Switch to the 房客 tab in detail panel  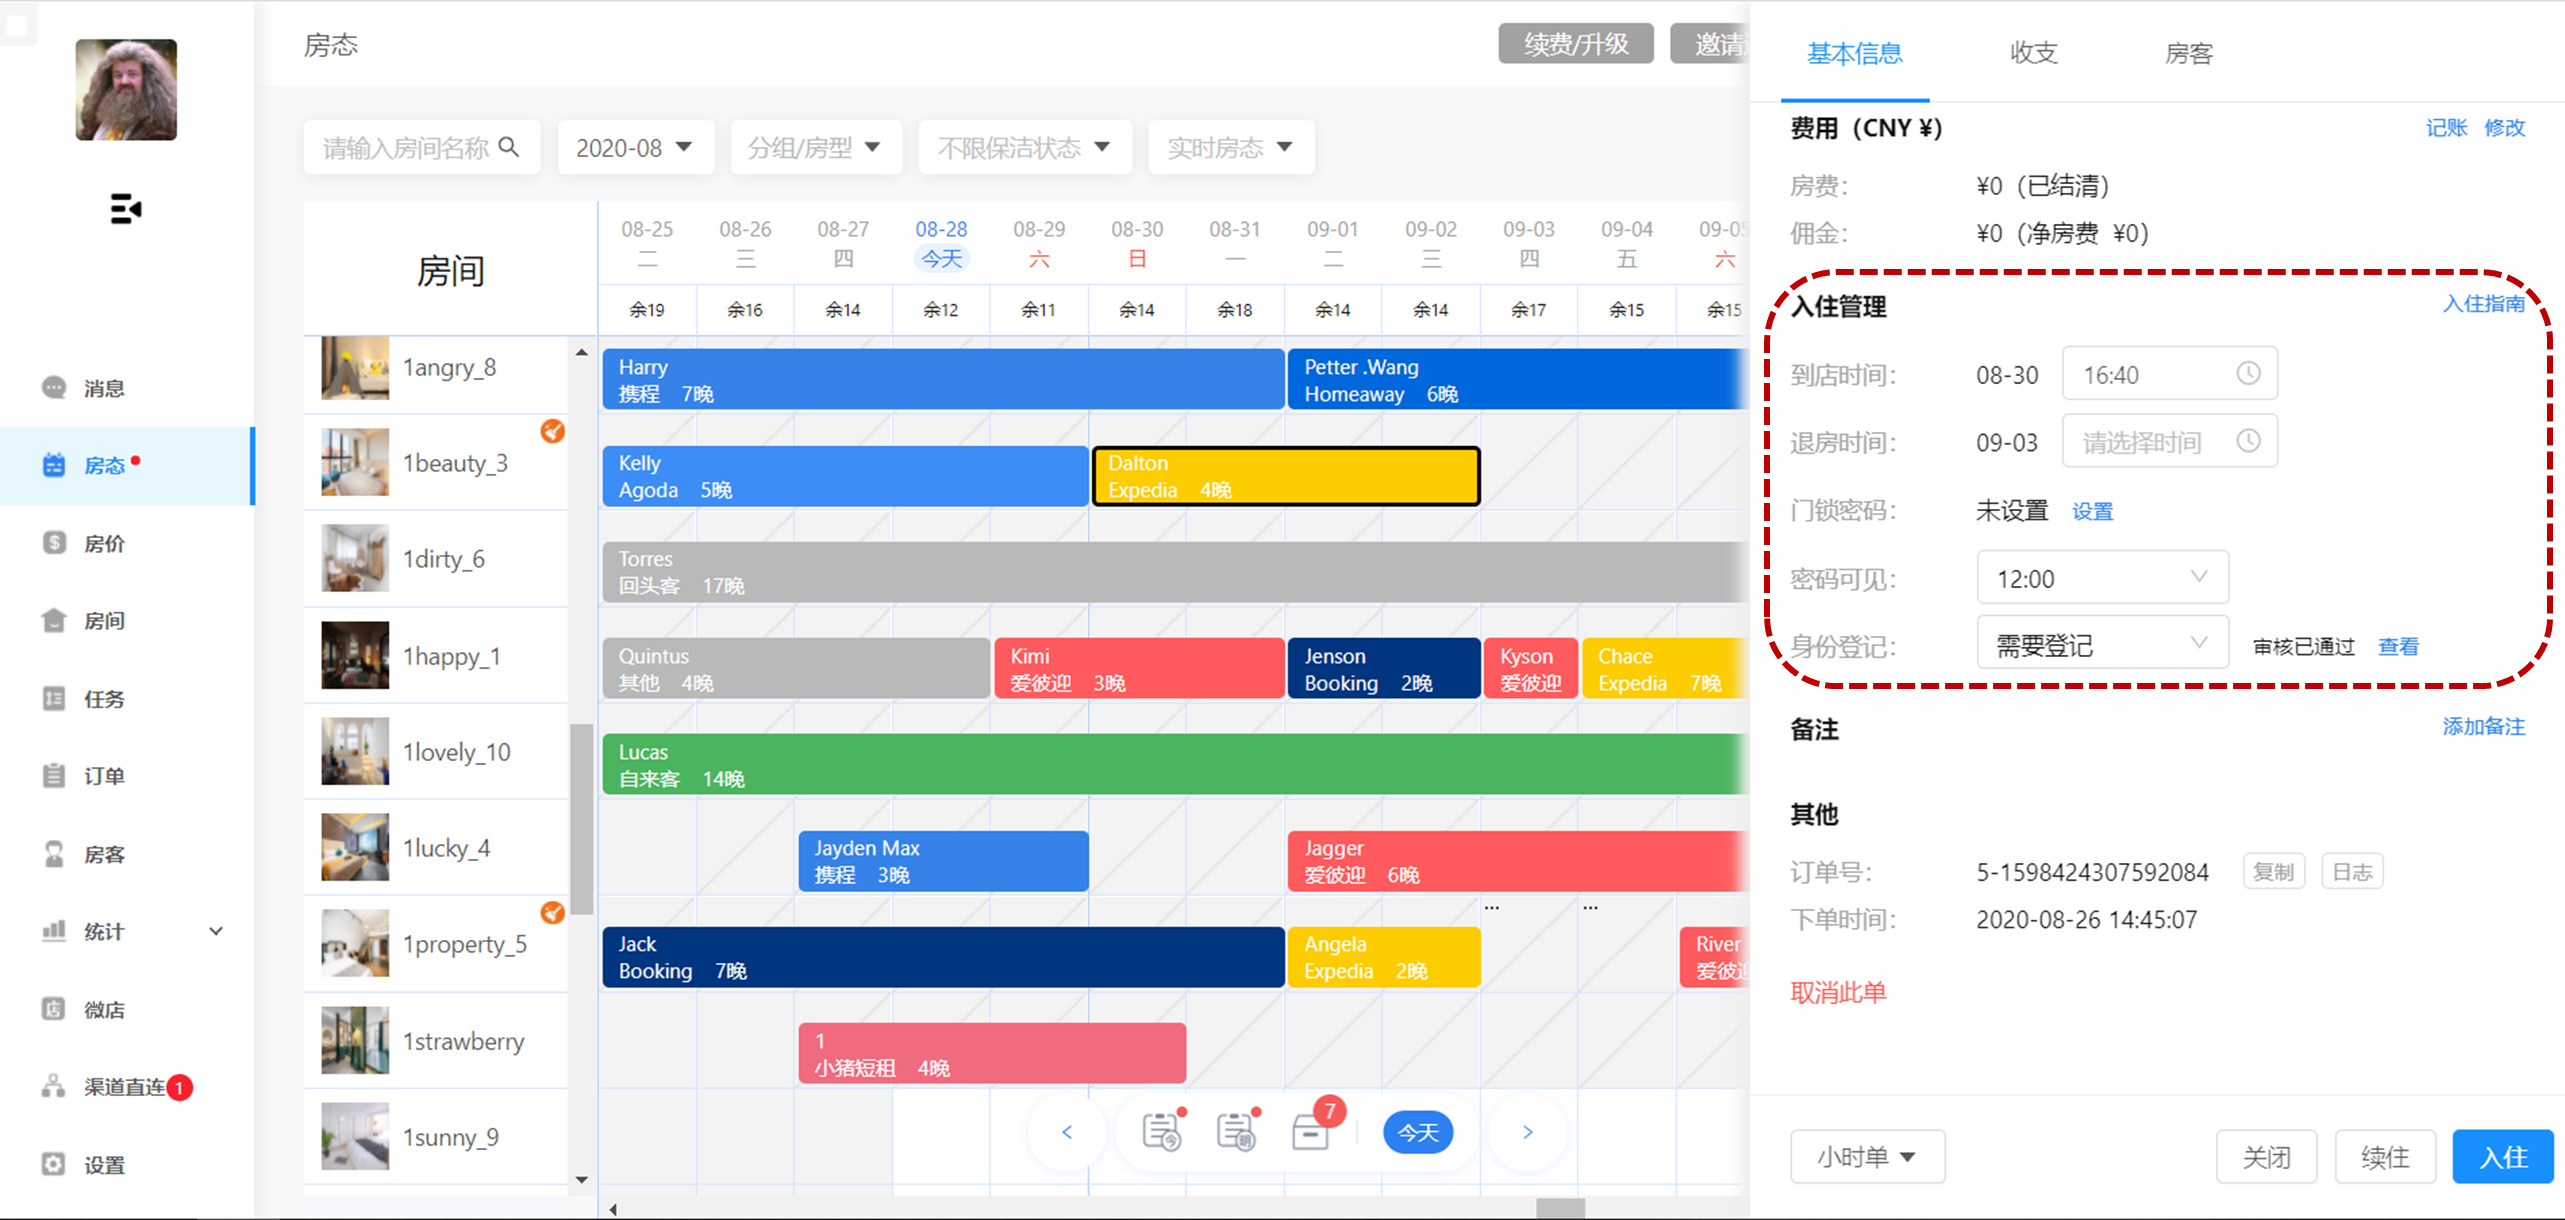click(x=2188, y=53)
